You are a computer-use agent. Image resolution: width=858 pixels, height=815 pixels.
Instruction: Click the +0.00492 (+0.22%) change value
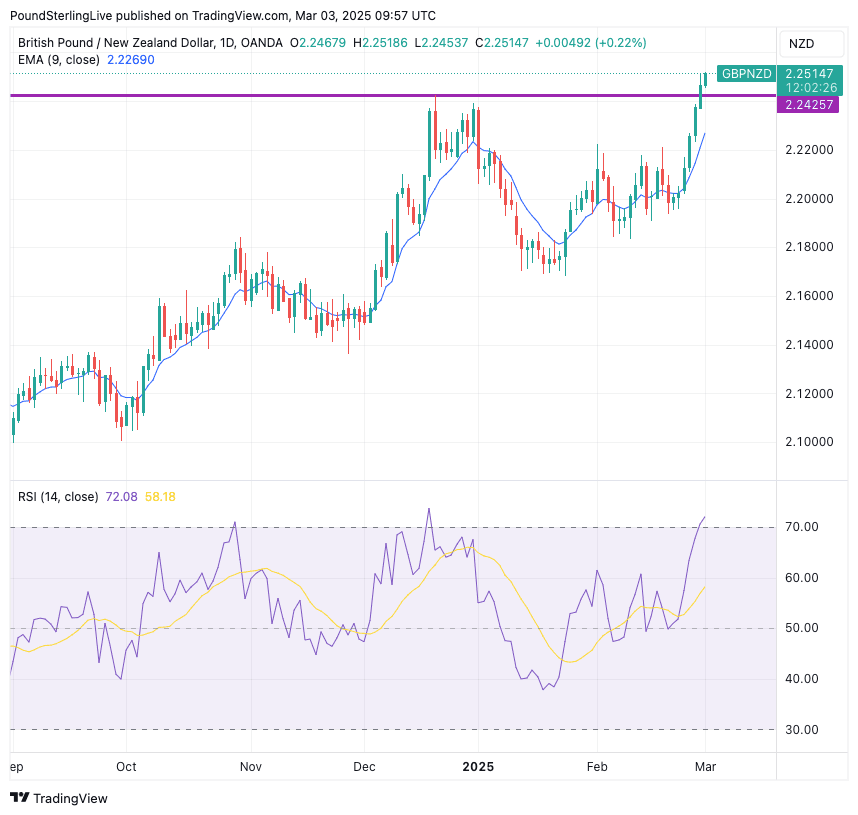pyautogui.click(x=591, y=43)
